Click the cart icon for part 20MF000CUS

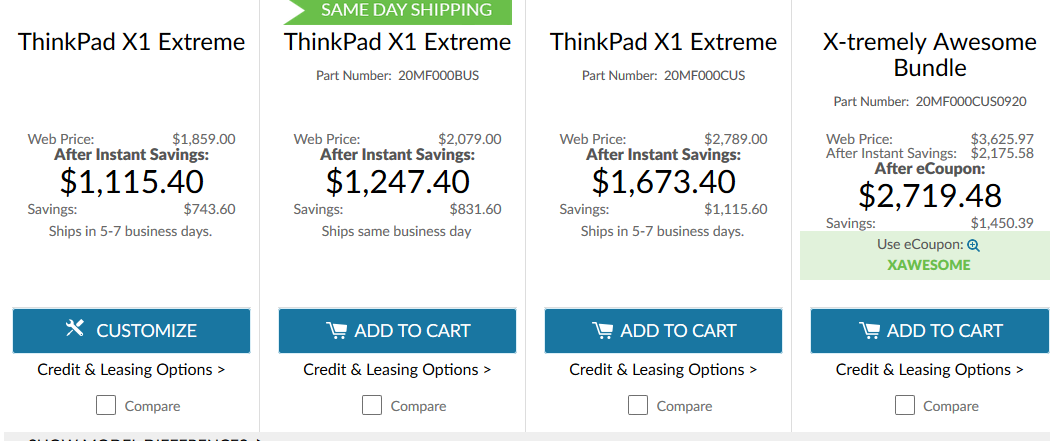click(603, 331)
